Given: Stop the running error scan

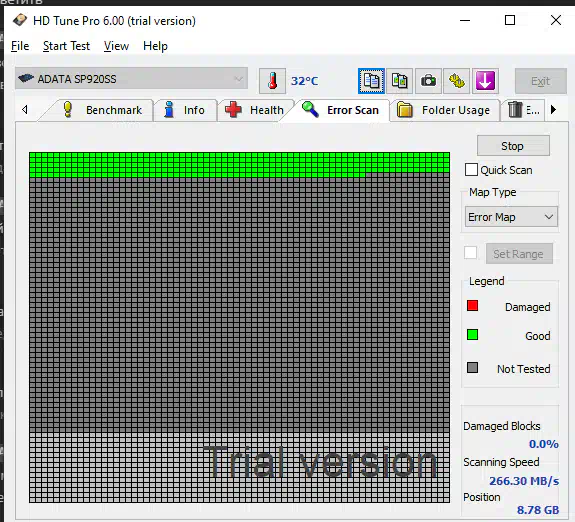Looking at the screenshot, I should point(513,146).
